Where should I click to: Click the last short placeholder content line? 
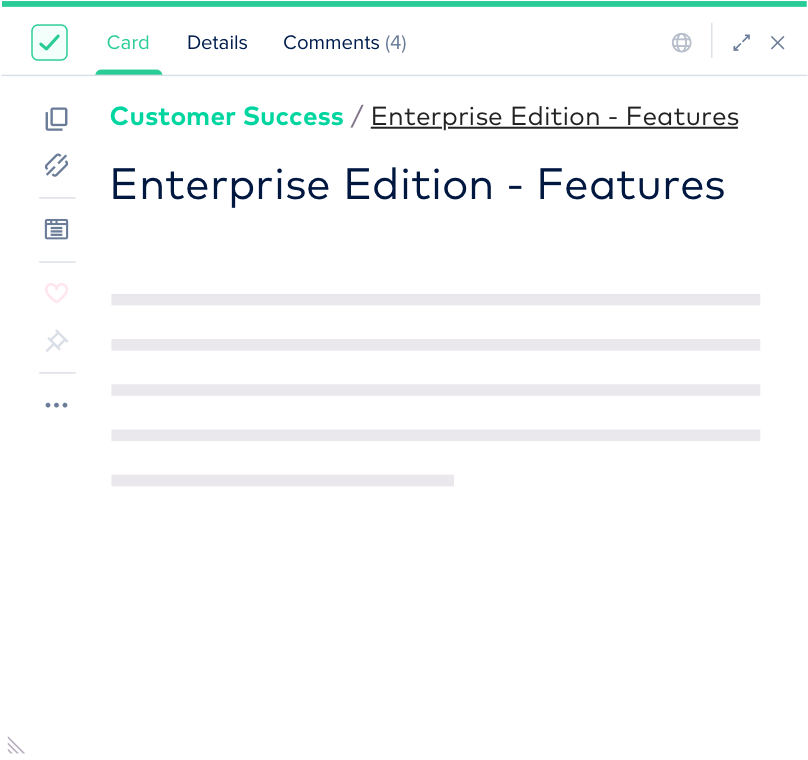282,480
